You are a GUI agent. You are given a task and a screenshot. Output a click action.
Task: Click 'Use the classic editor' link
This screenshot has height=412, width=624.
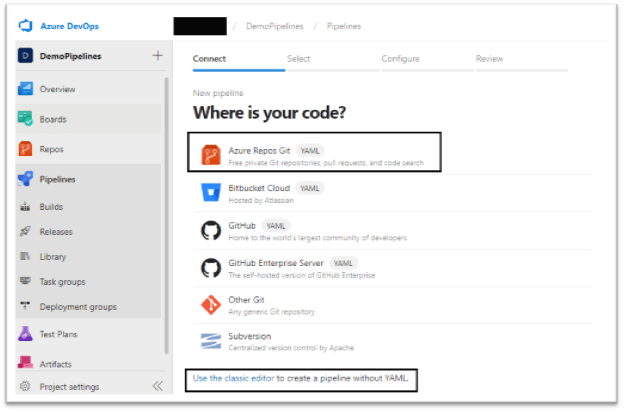point(234,378)
